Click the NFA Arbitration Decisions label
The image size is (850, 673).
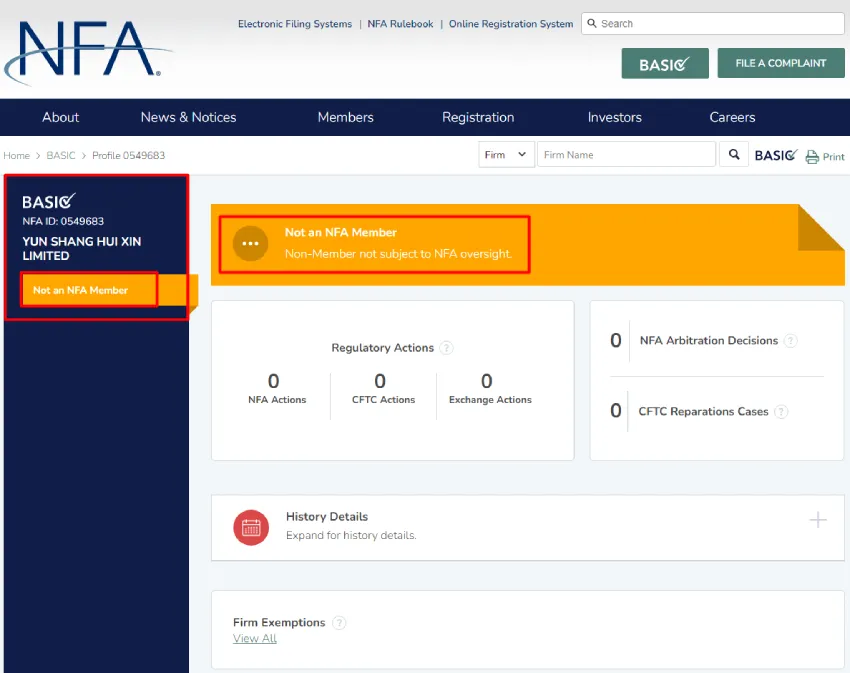709,341
